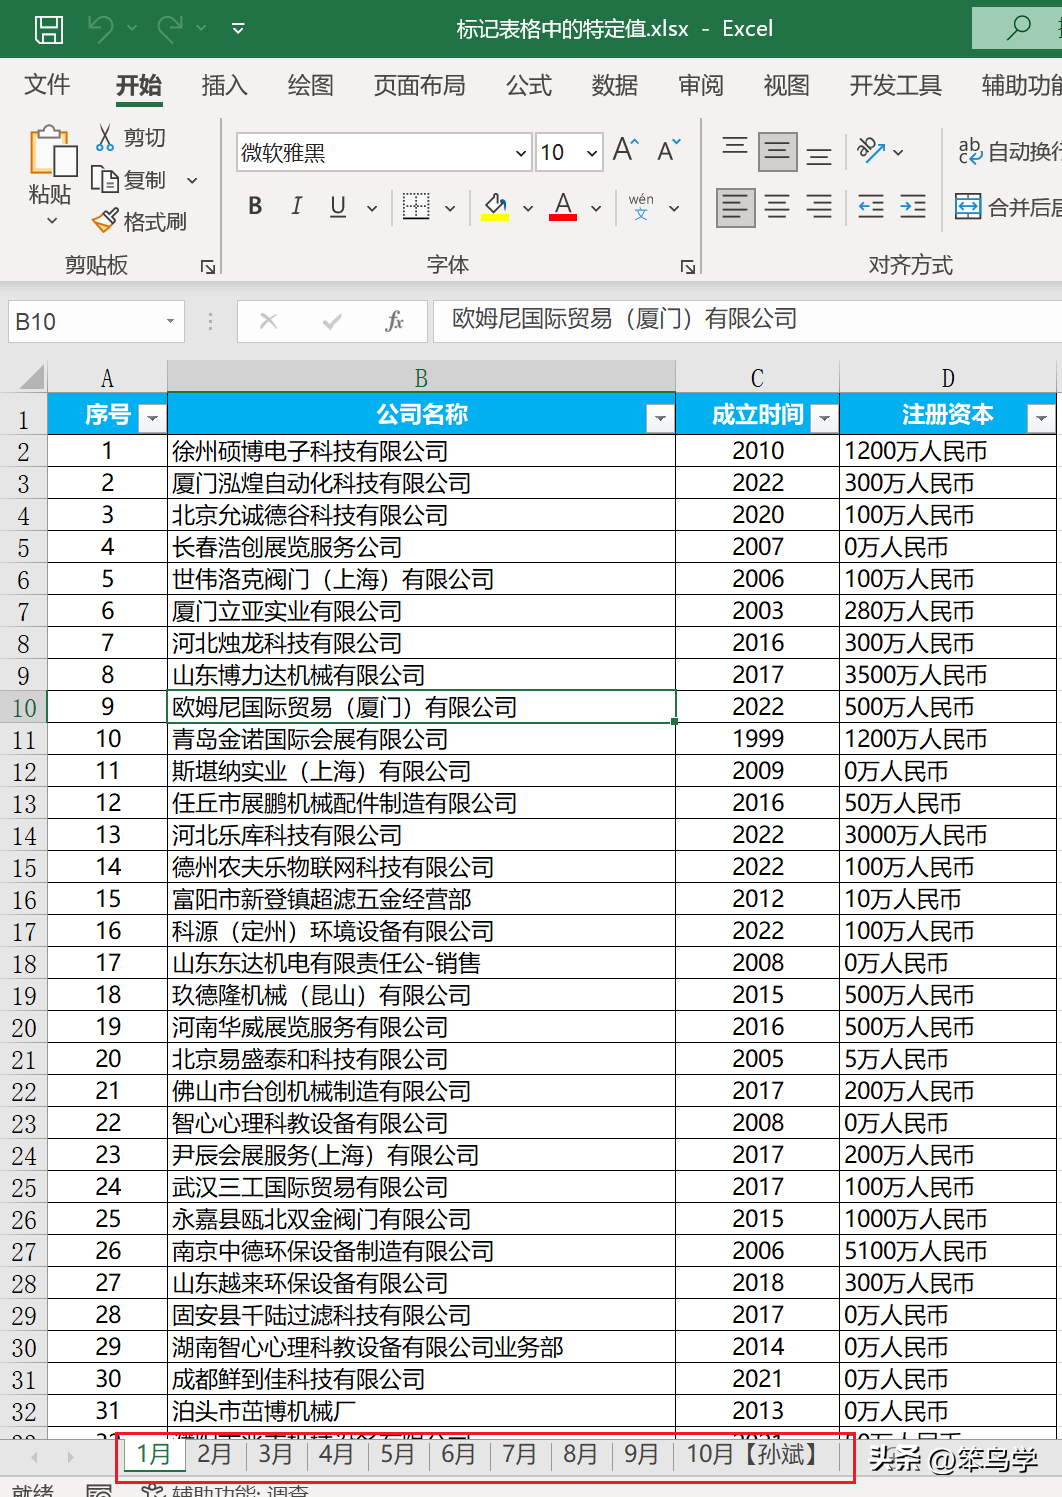
Task: Apply cell borders with the borders icon
Action: pos(416,207)
